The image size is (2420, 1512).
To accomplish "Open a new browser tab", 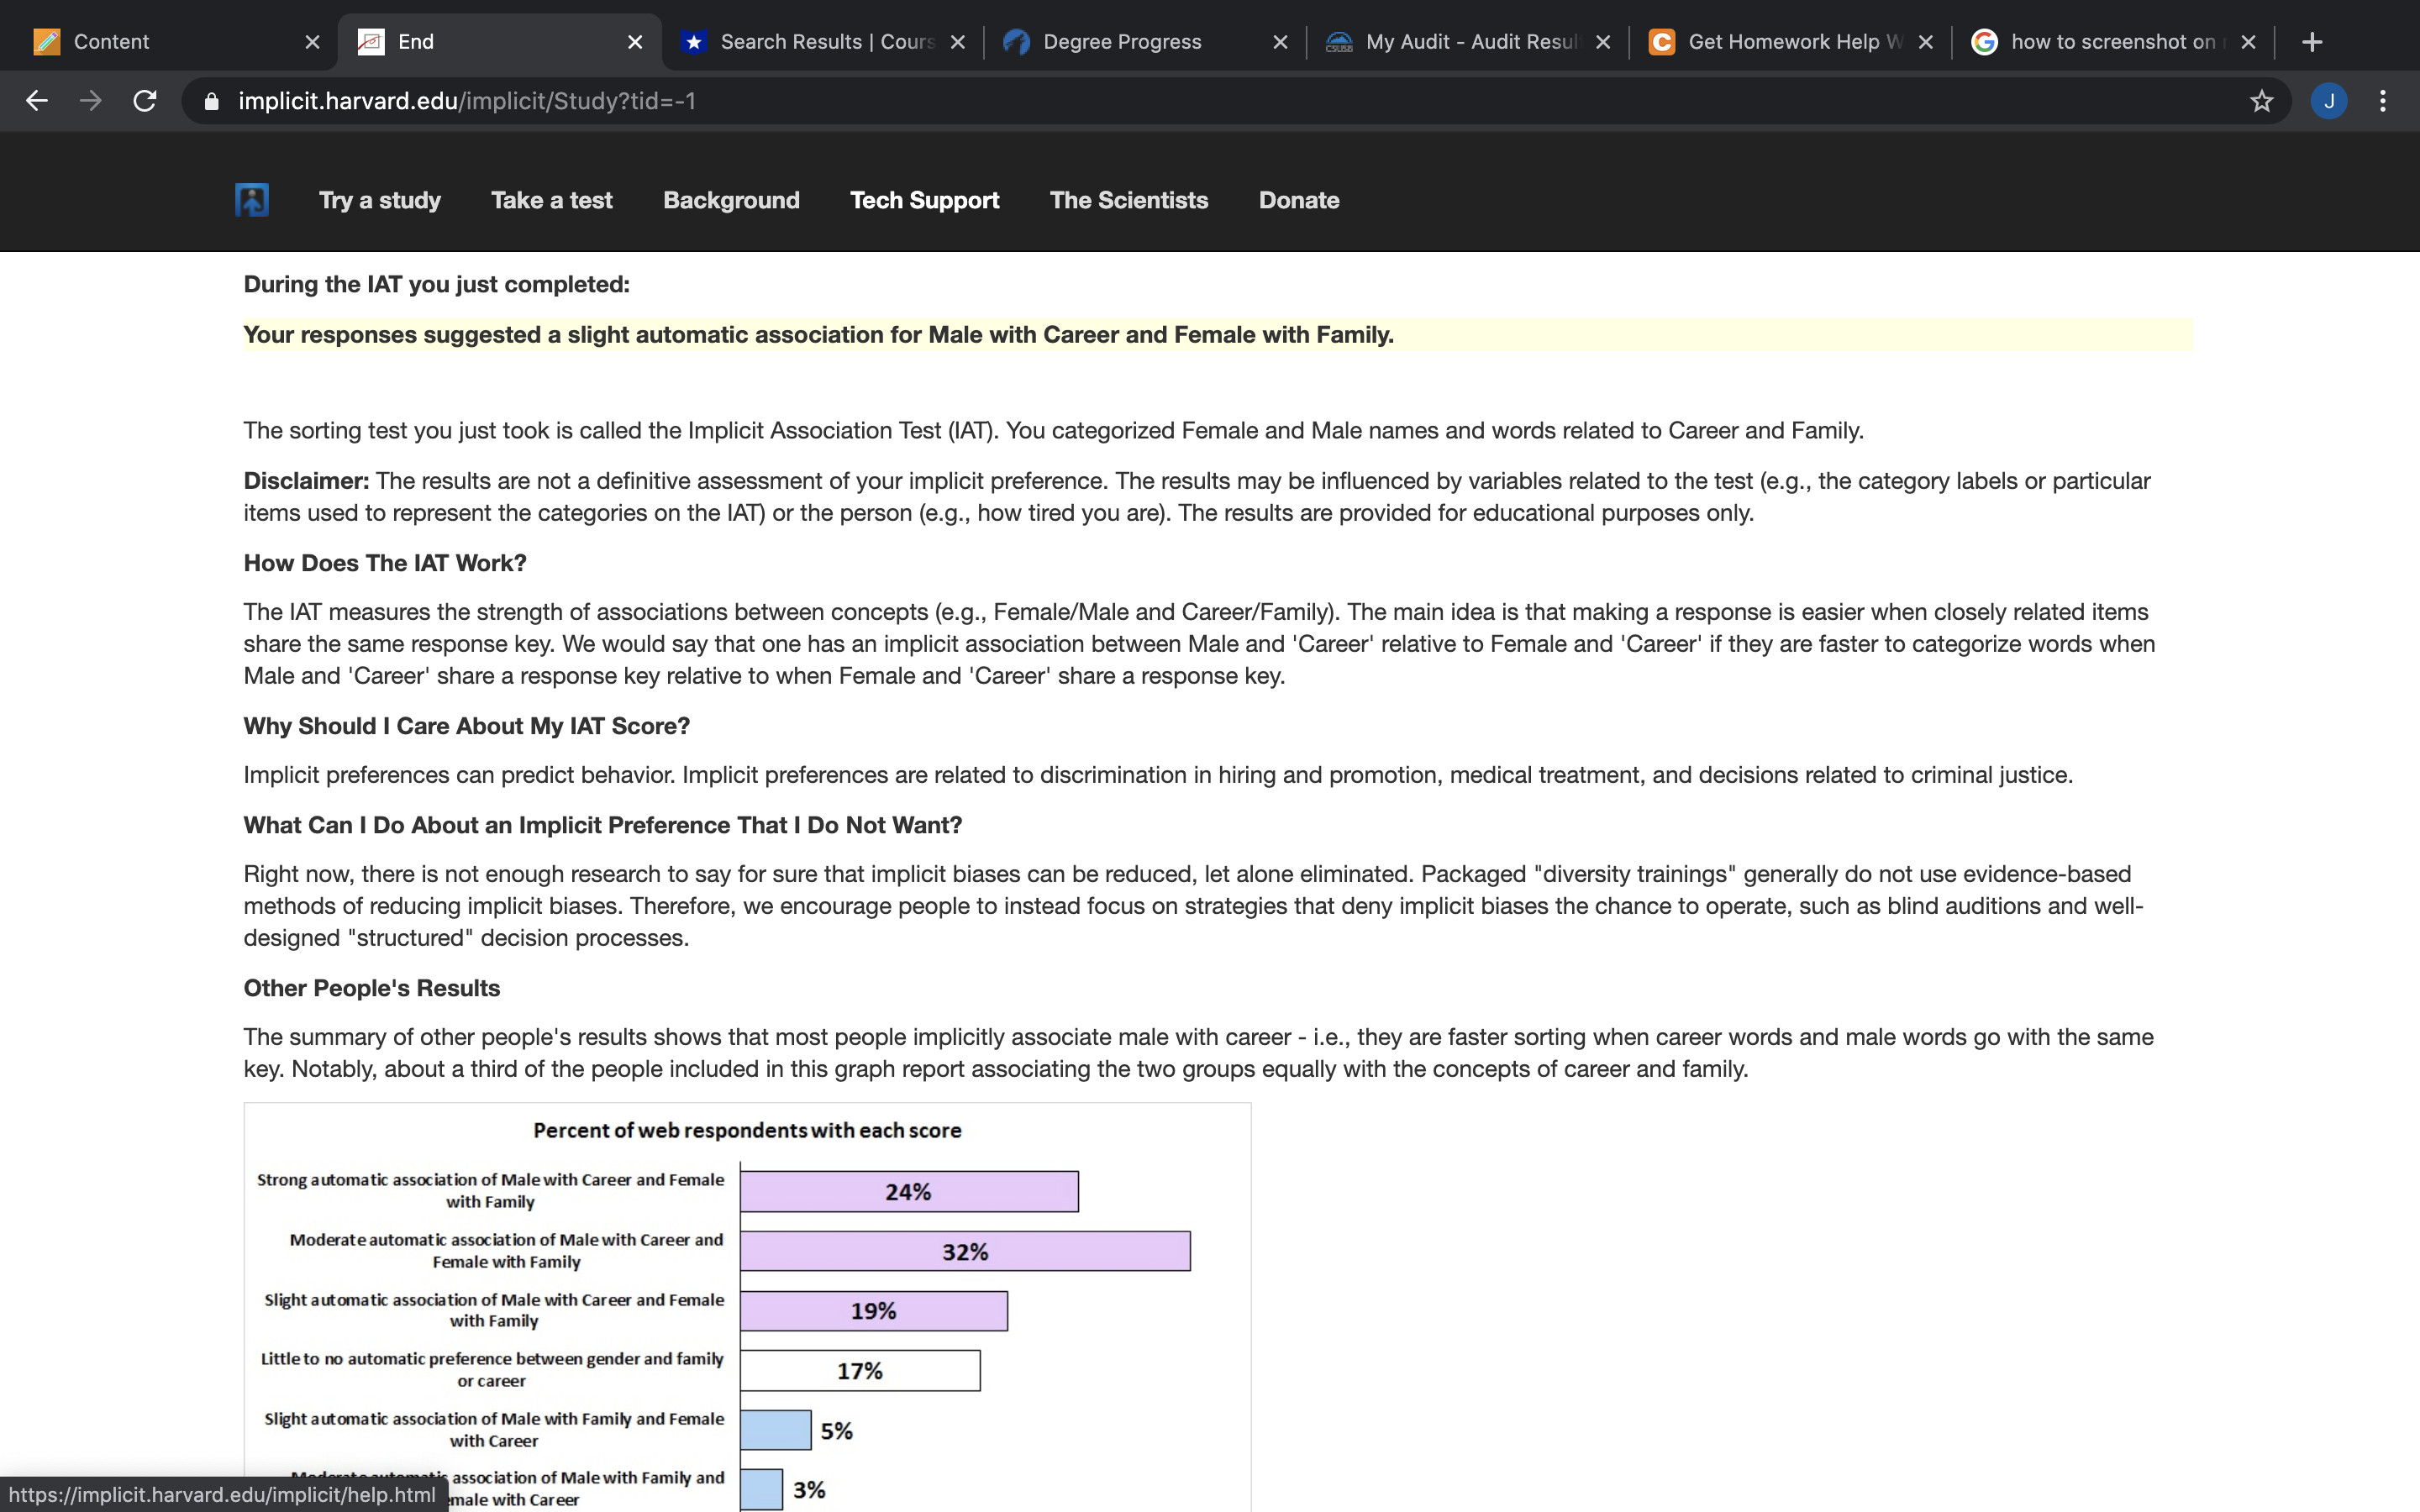I will [2313, 41].
